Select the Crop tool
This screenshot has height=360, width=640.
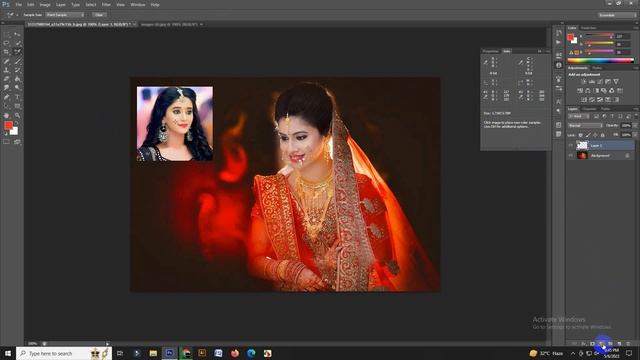coord(6,52)
